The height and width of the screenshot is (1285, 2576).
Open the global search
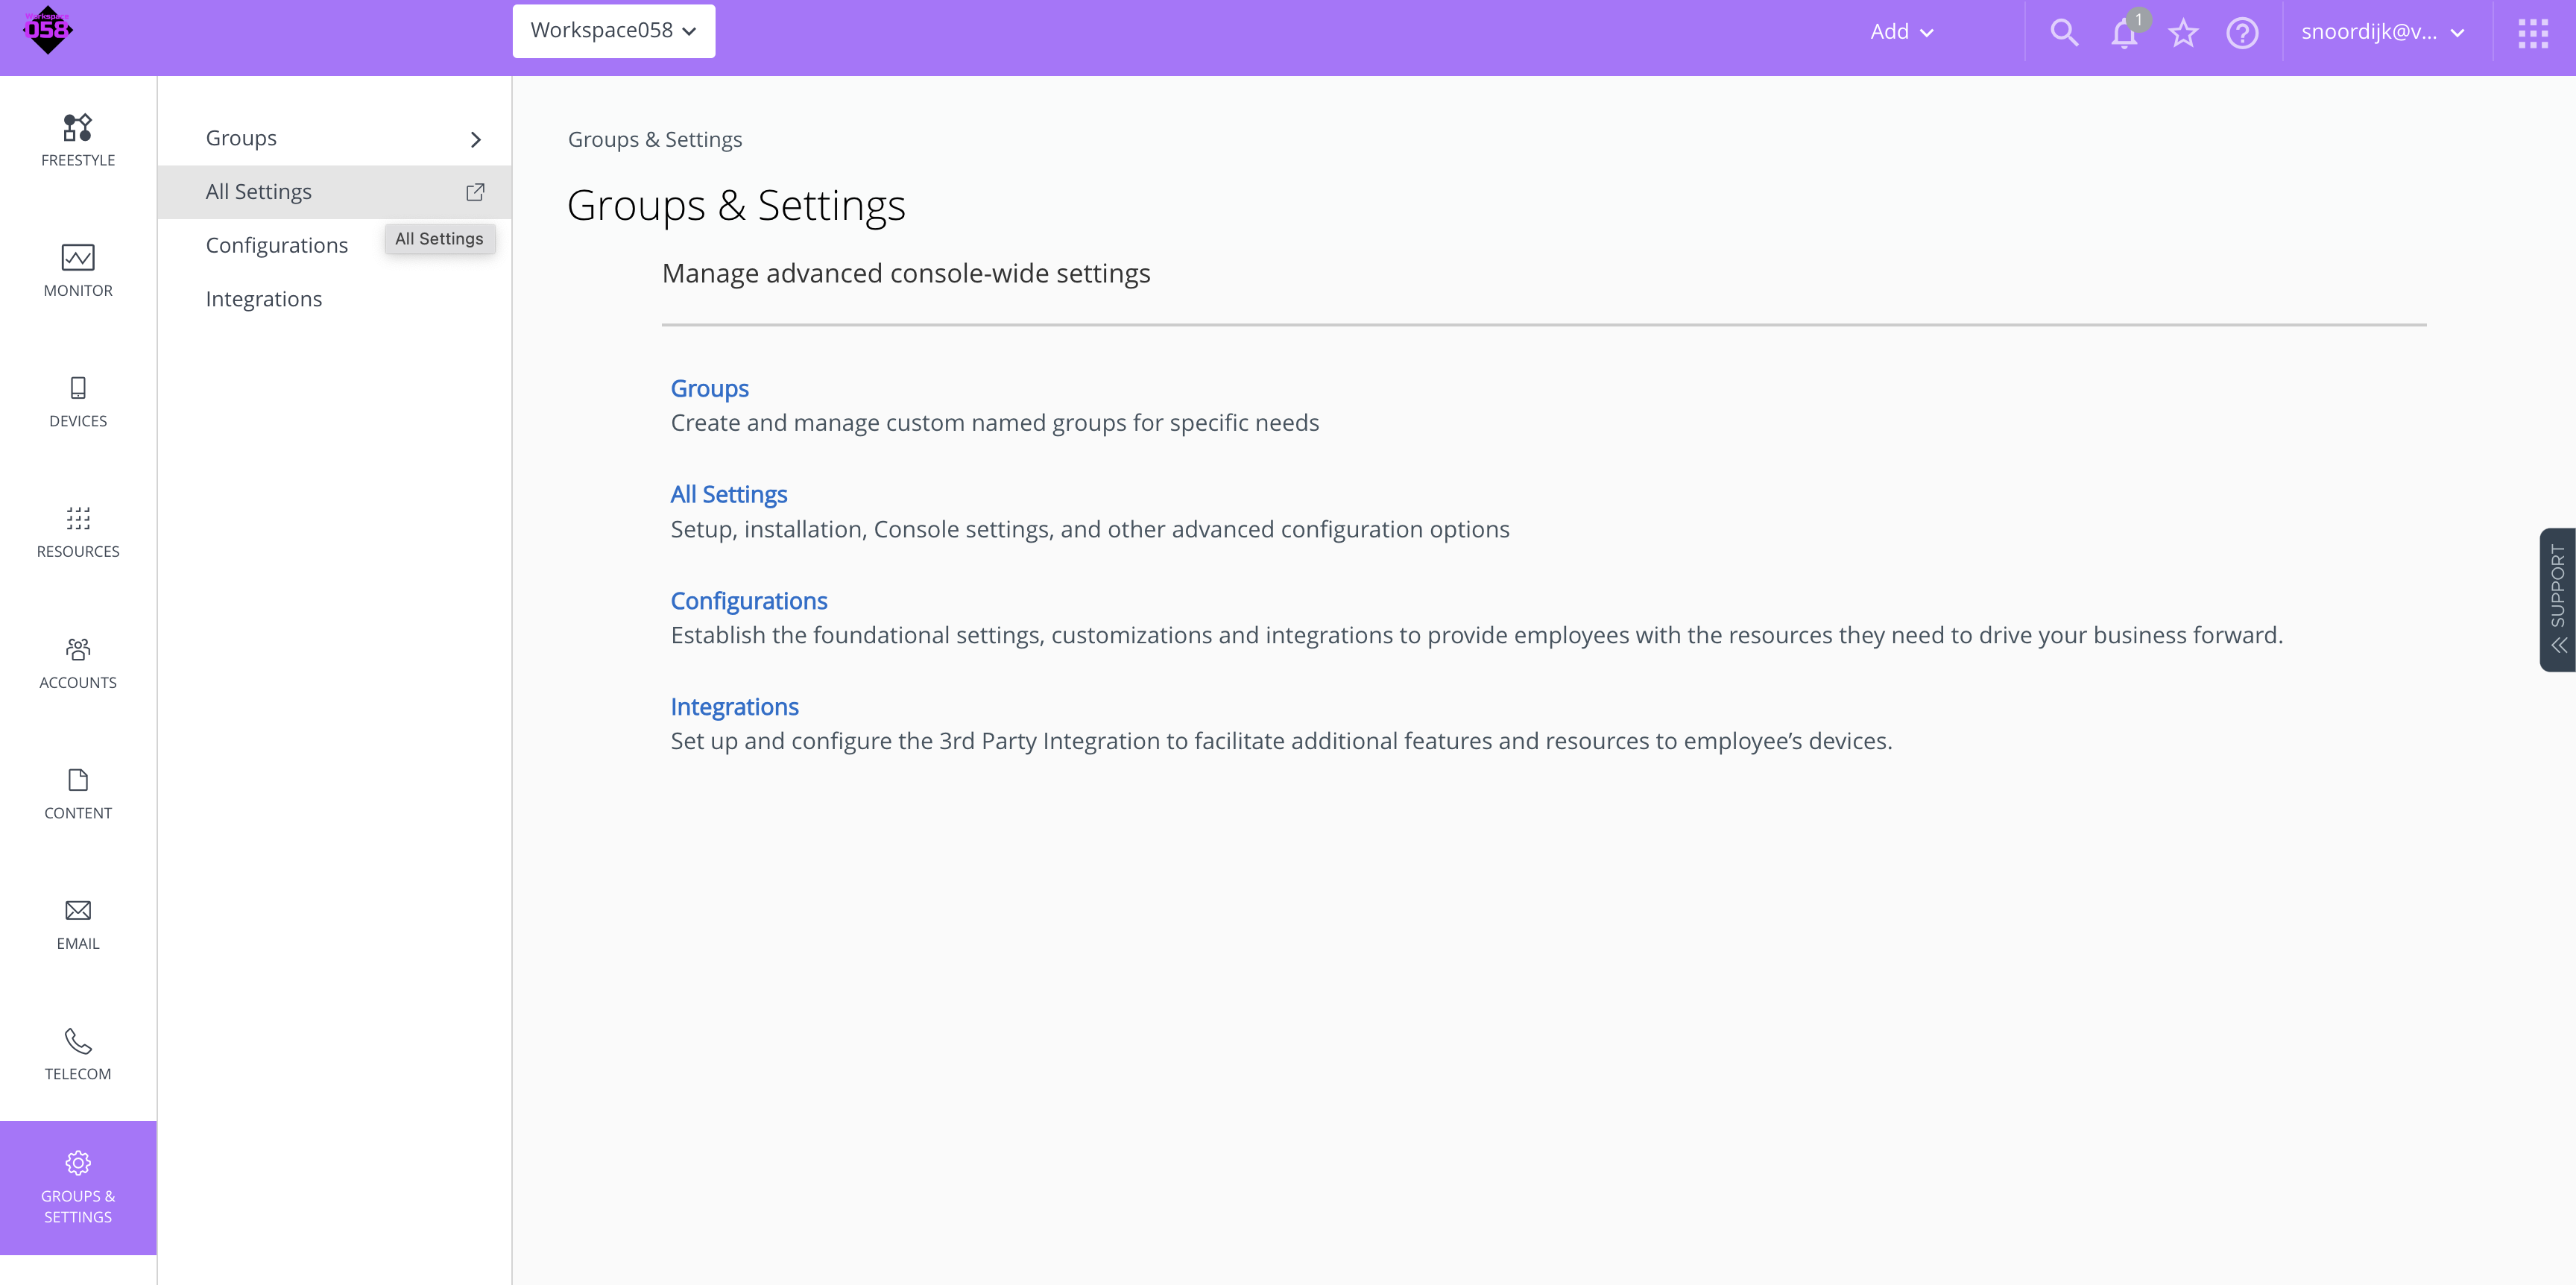pos(2064,32)
